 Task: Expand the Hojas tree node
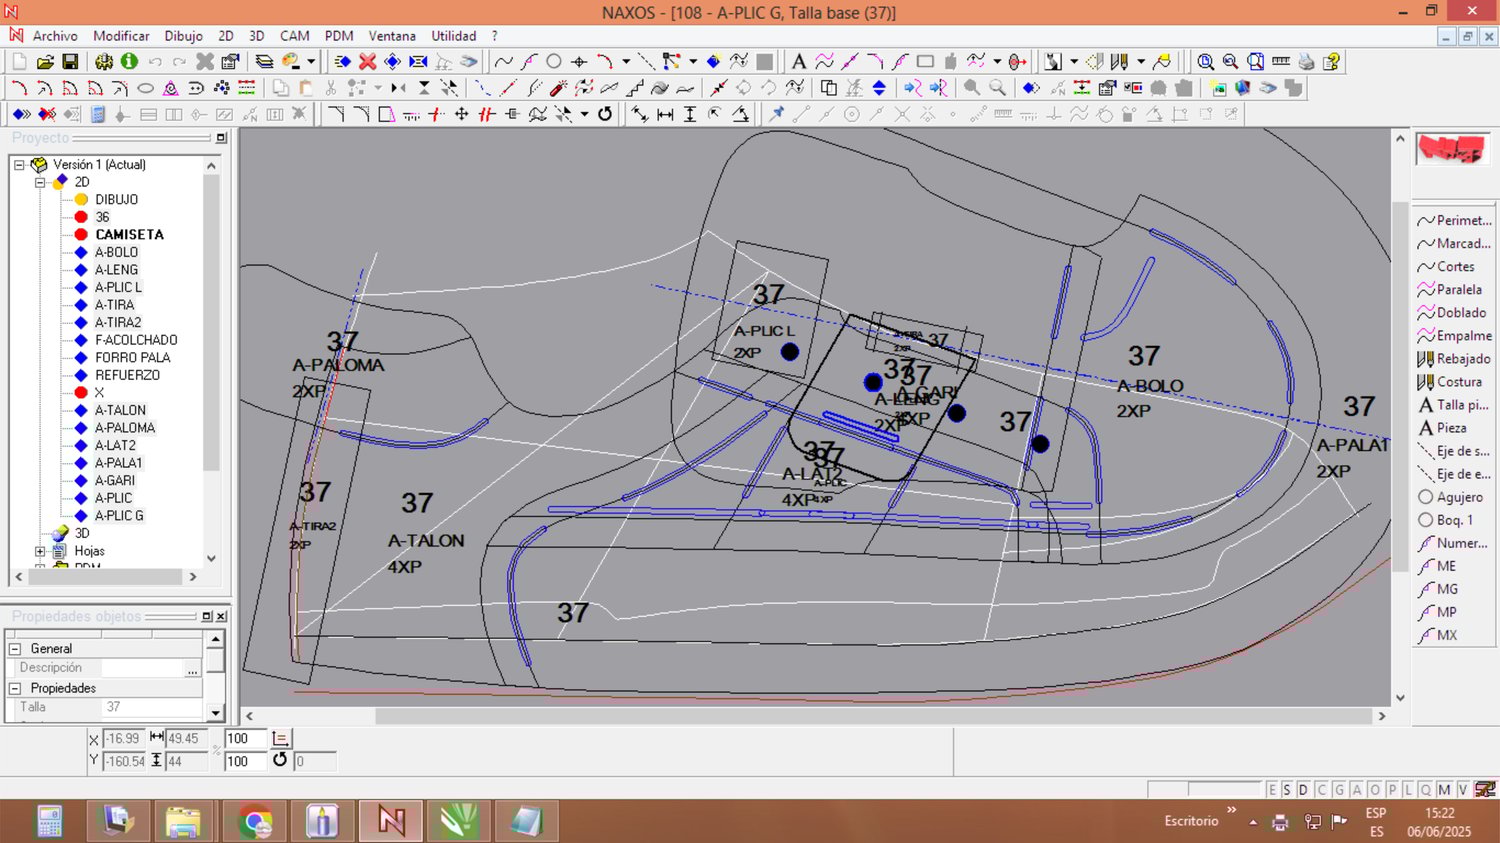pyautogui.click(x=40, y=551)
